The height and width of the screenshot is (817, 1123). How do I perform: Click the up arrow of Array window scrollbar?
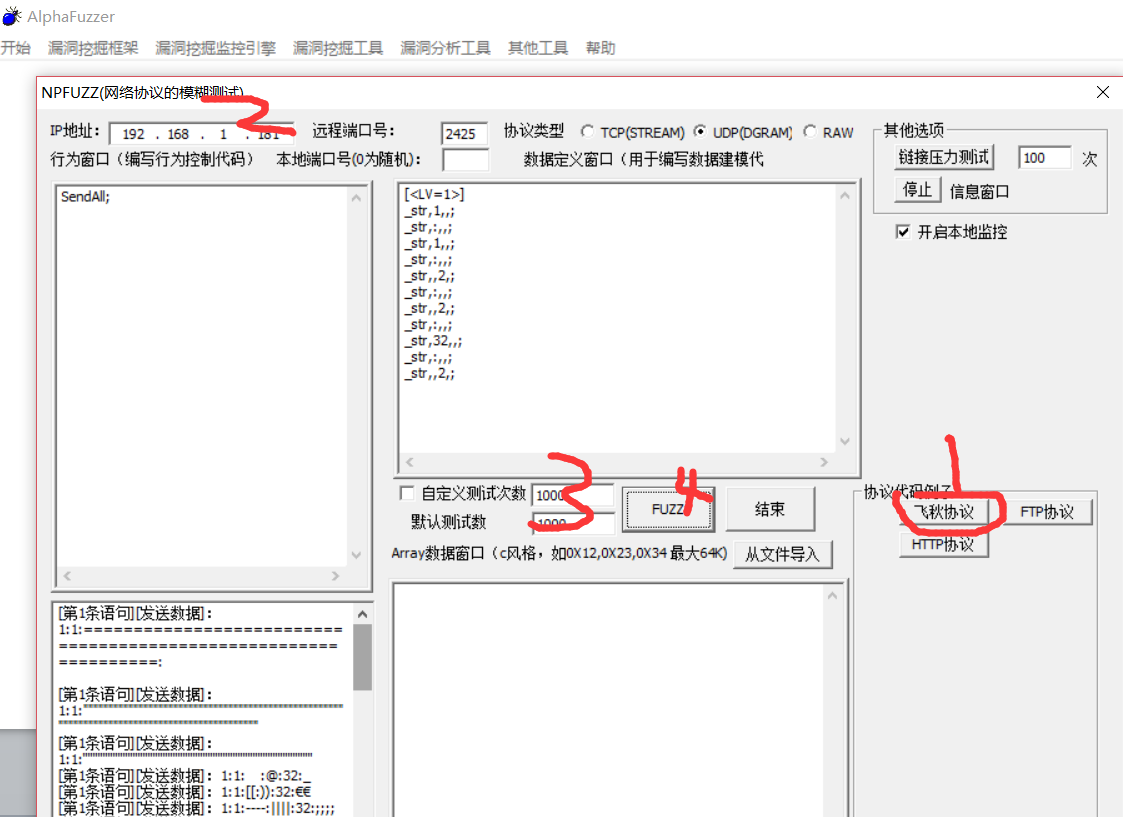click(x=832, y=596)
